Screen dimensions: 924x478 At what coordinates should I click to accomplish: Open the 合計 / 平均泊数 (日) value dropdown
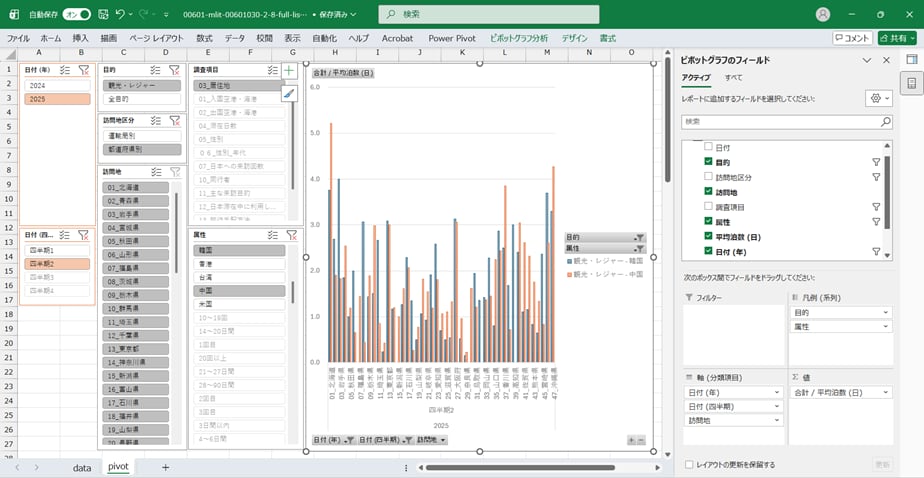pyautogui.click(x=883, y=392)
